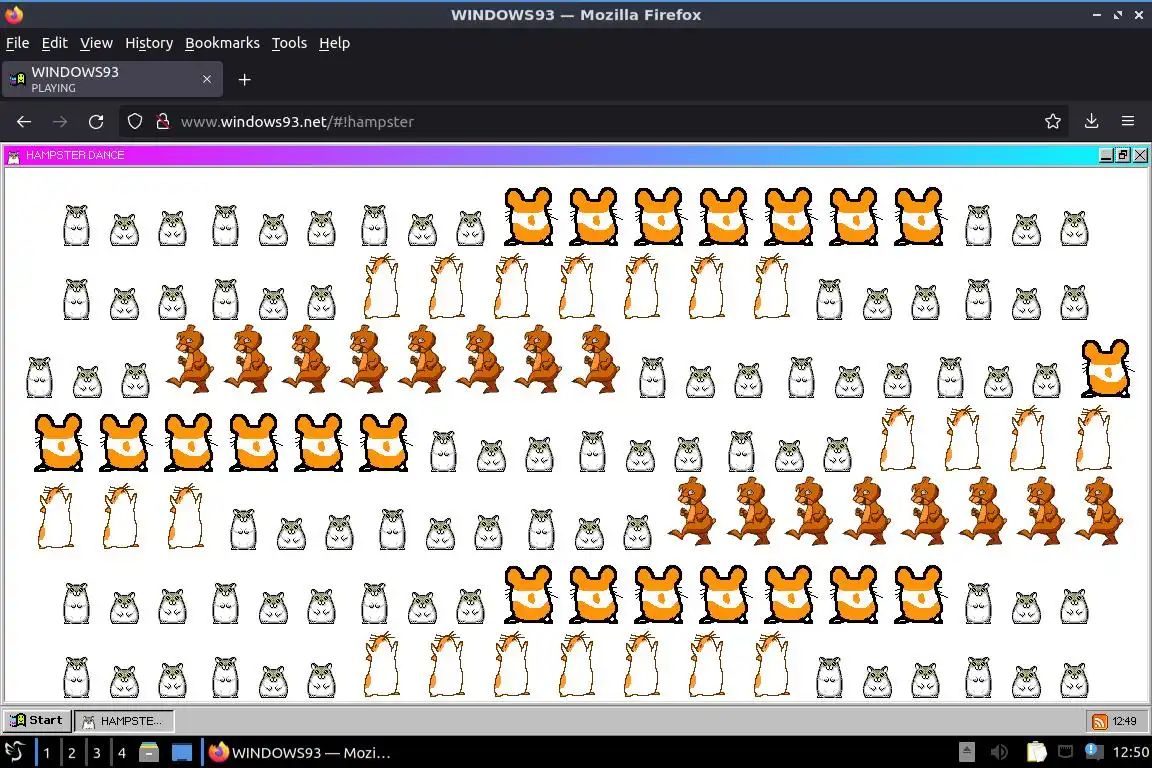The width and height of the screenshot is (1152, 768).
Task: Click the 12:50 system clock
Action: pos(1131,752)
